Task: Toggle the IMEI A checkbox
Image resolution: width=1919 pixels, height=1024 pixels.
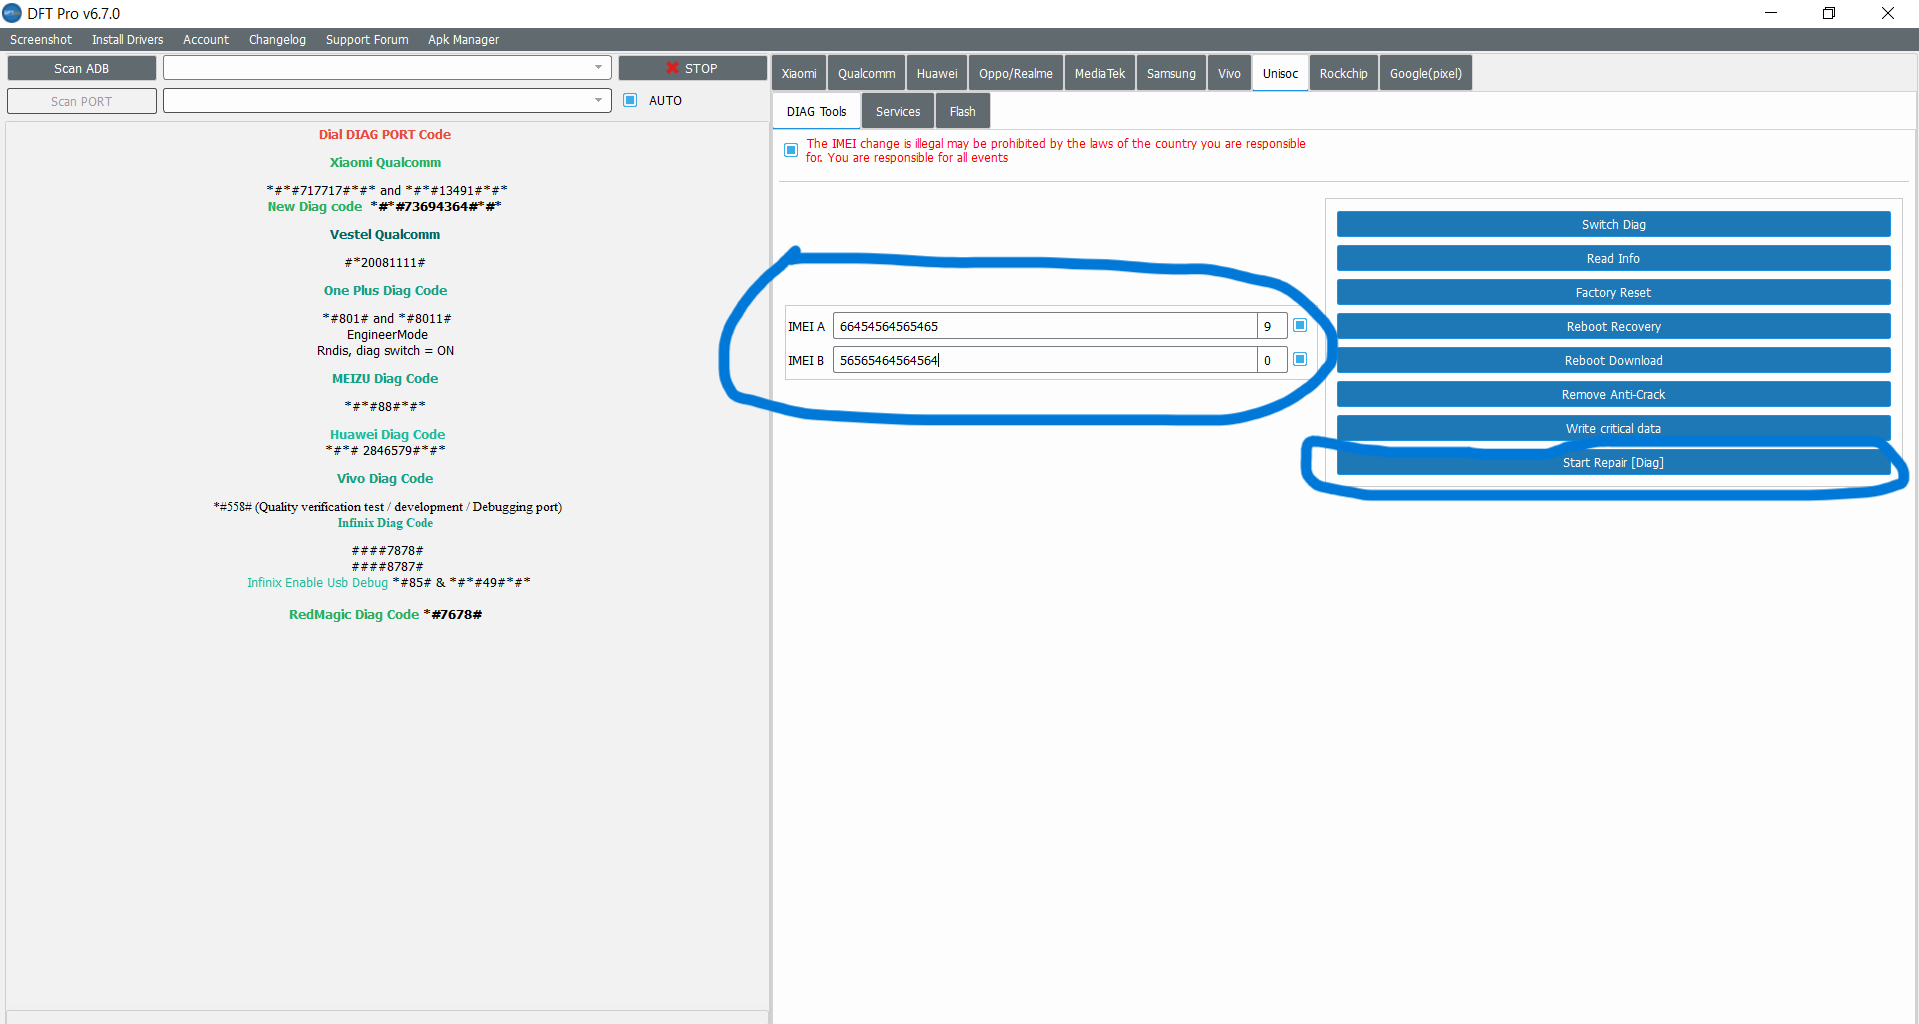Action: [1300, 325]
